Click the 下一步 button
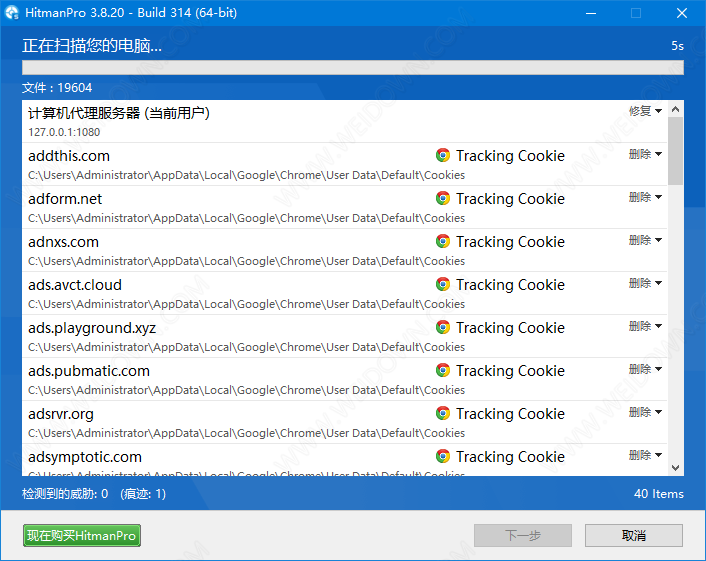 [x=523, y=535]
